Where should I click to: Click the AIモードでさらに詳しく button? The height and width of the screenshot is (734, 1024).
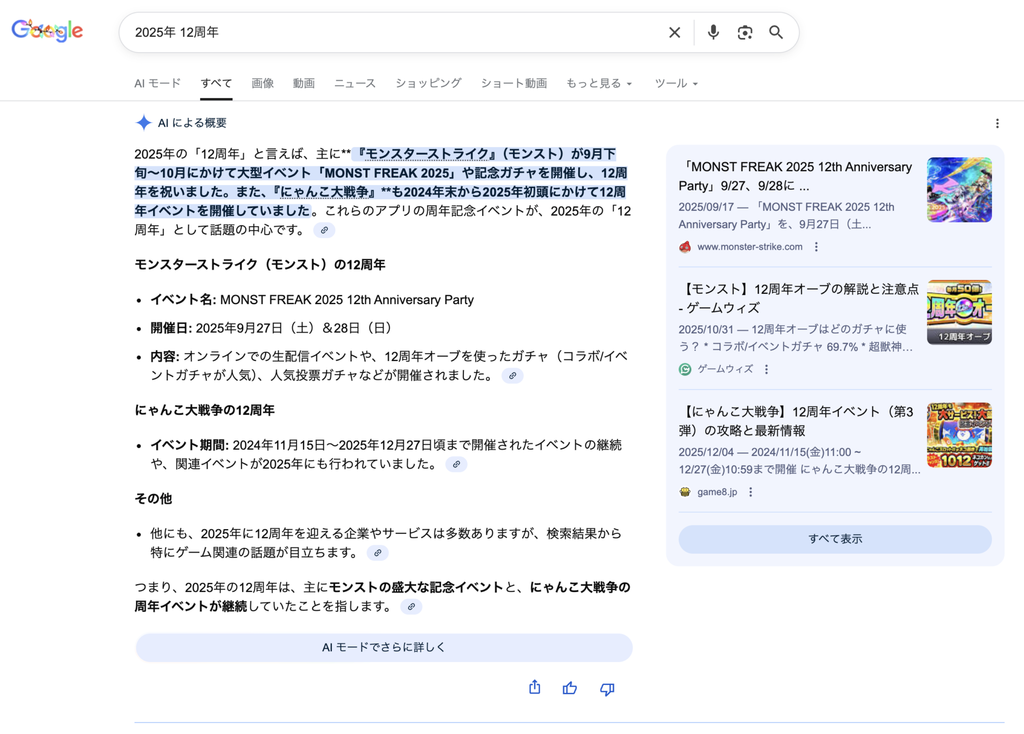tap(384, 649)
